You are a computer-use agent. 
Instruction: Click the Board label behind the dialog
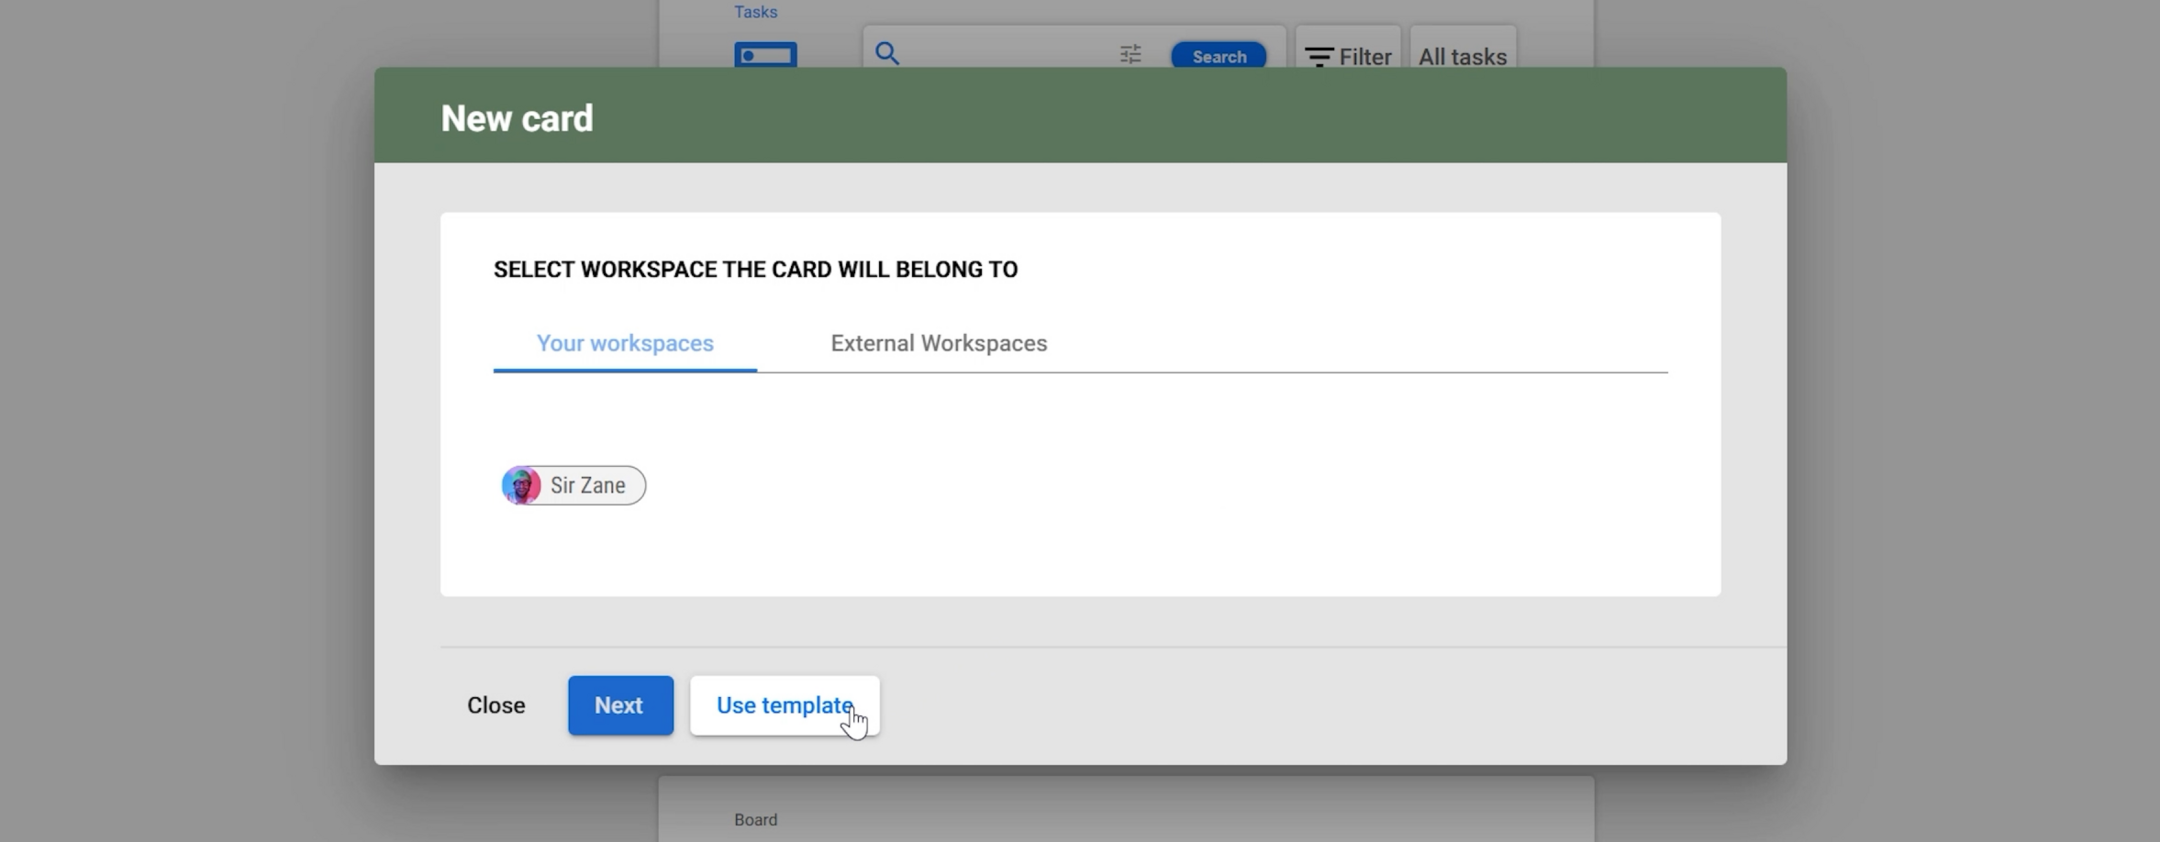pyautogui.click(x=755, y=820)
